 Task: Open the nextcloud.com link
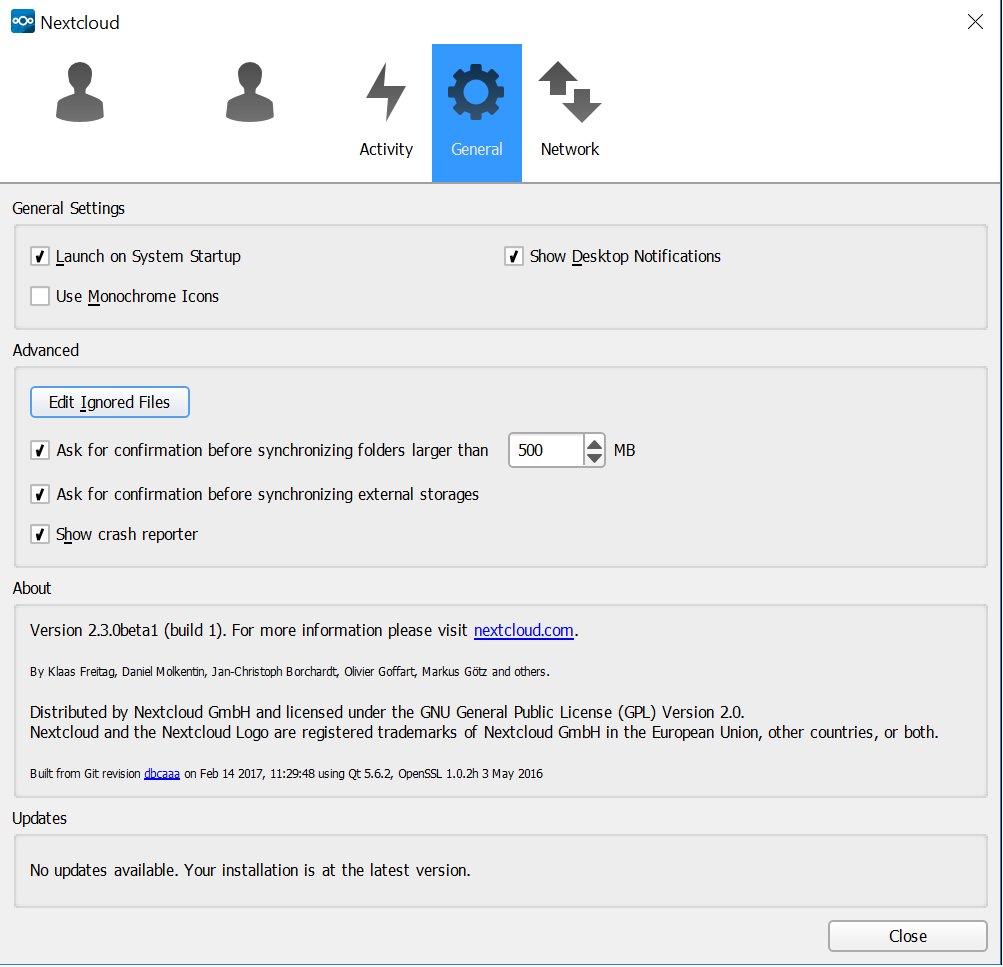tap(523, 631)
